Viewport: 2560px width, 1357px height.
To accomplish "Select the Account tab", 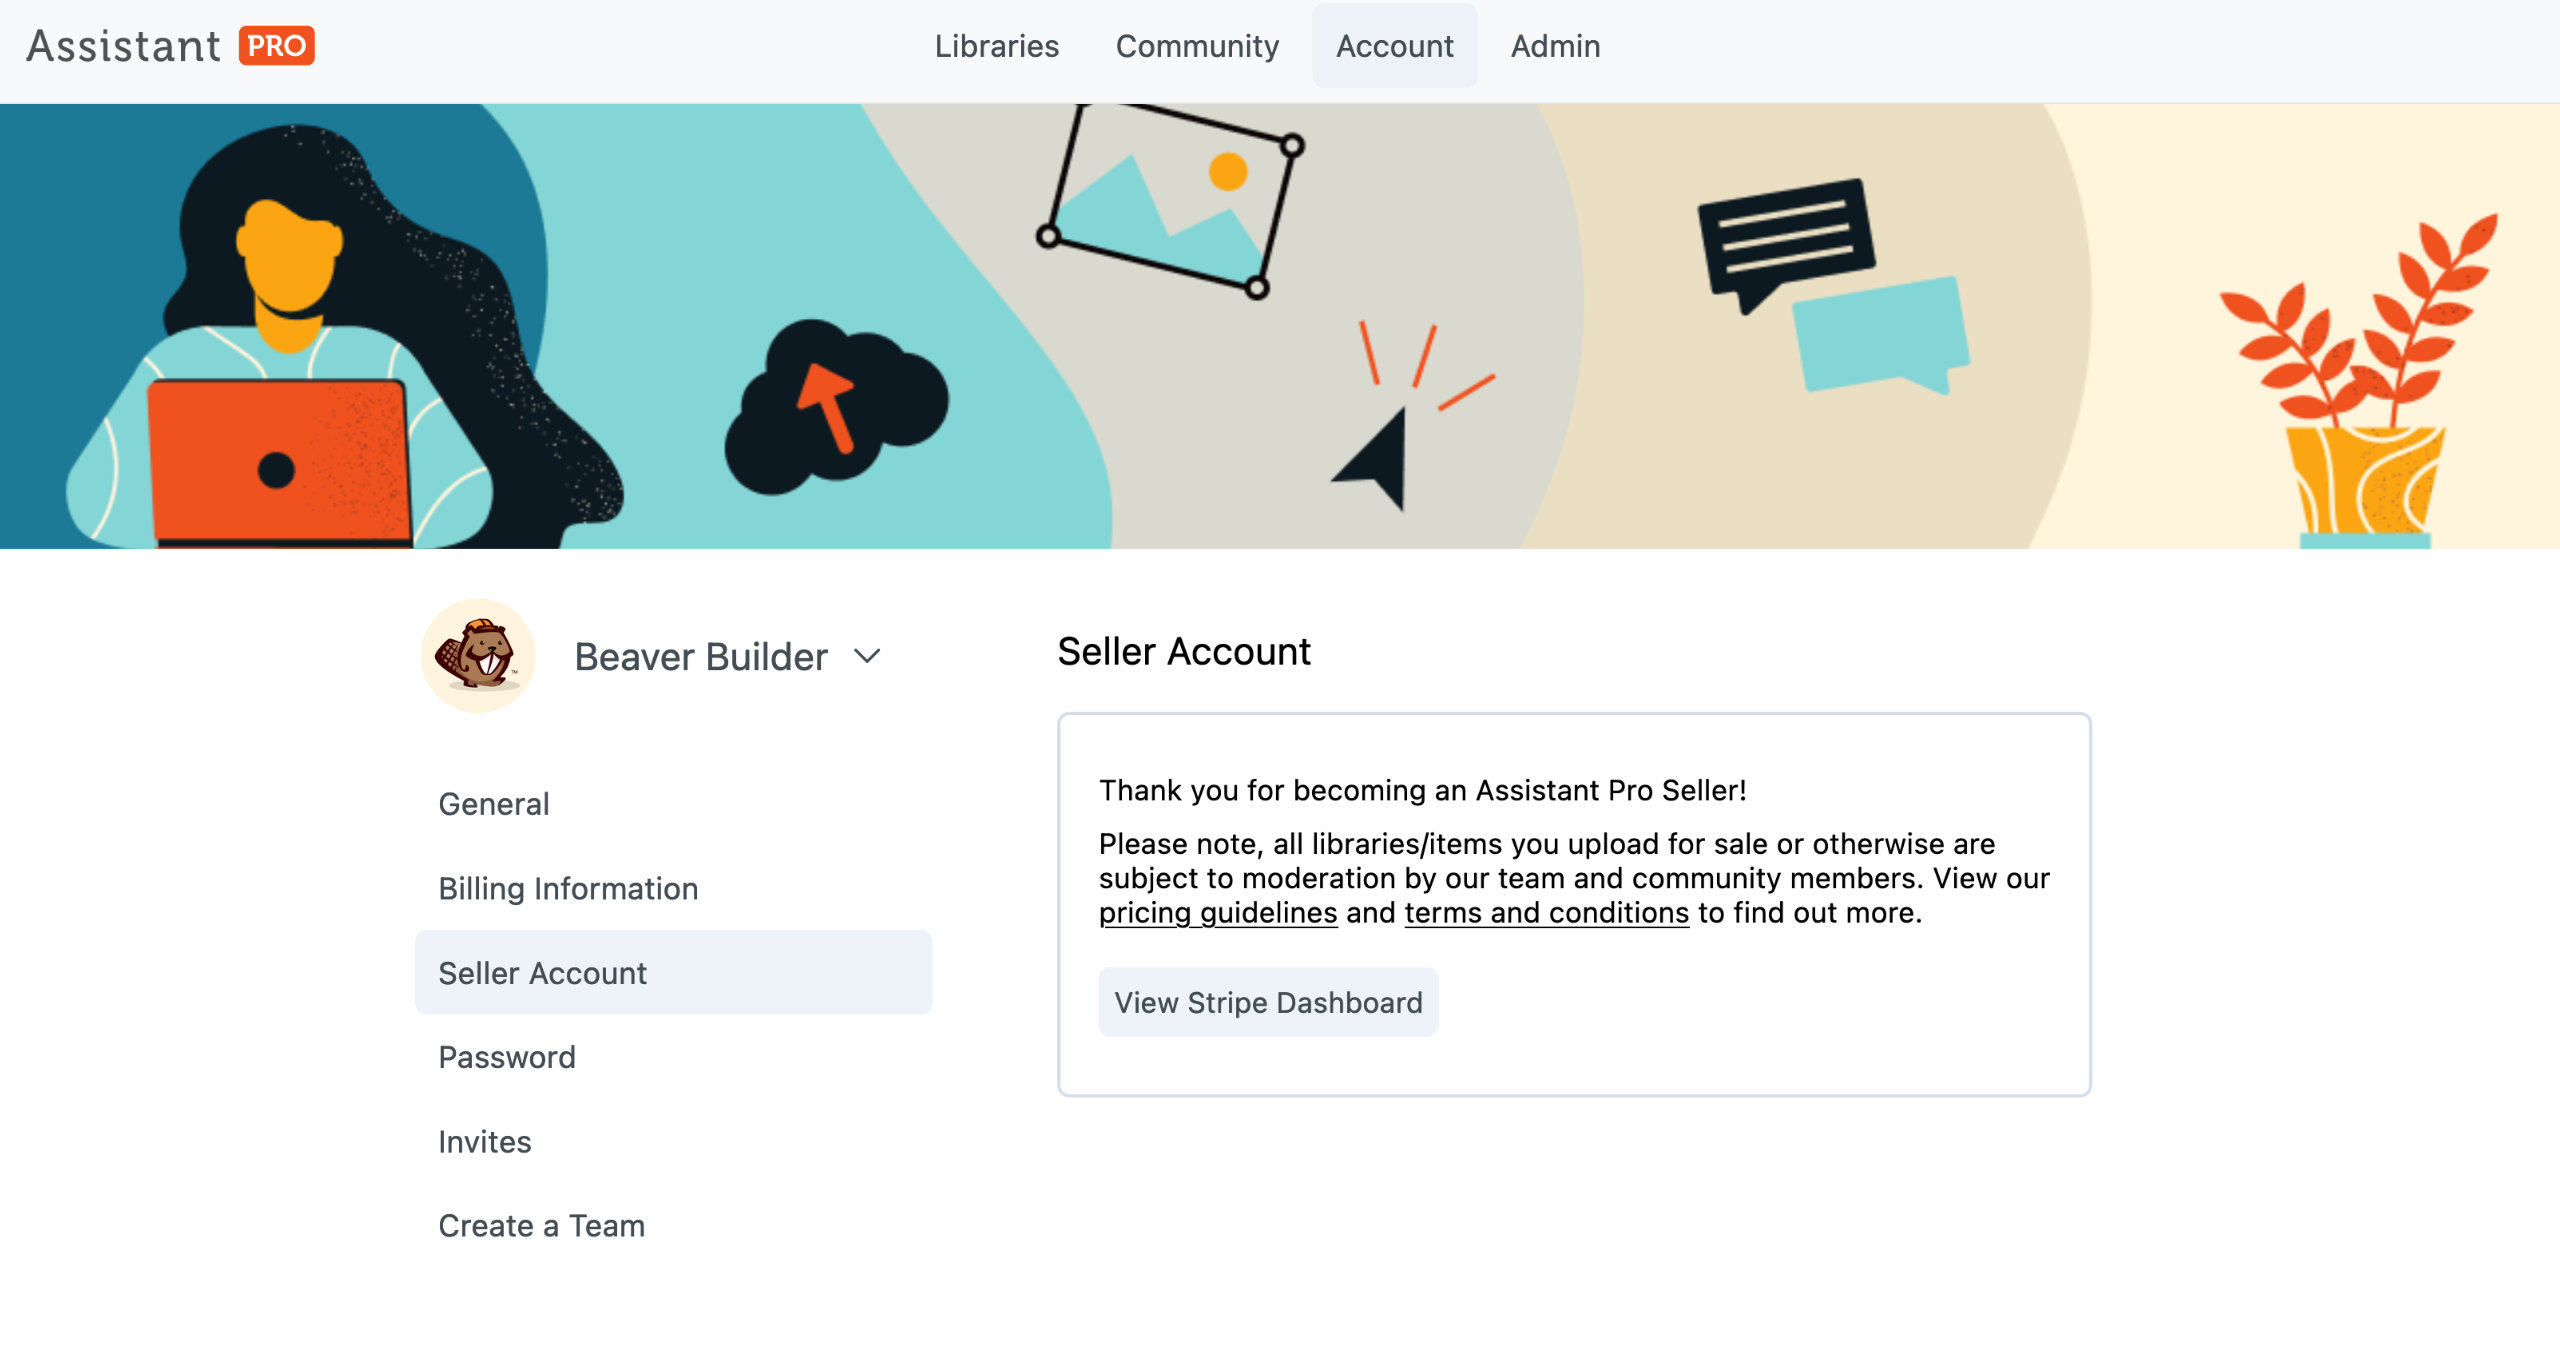I will click(1394, 46).
